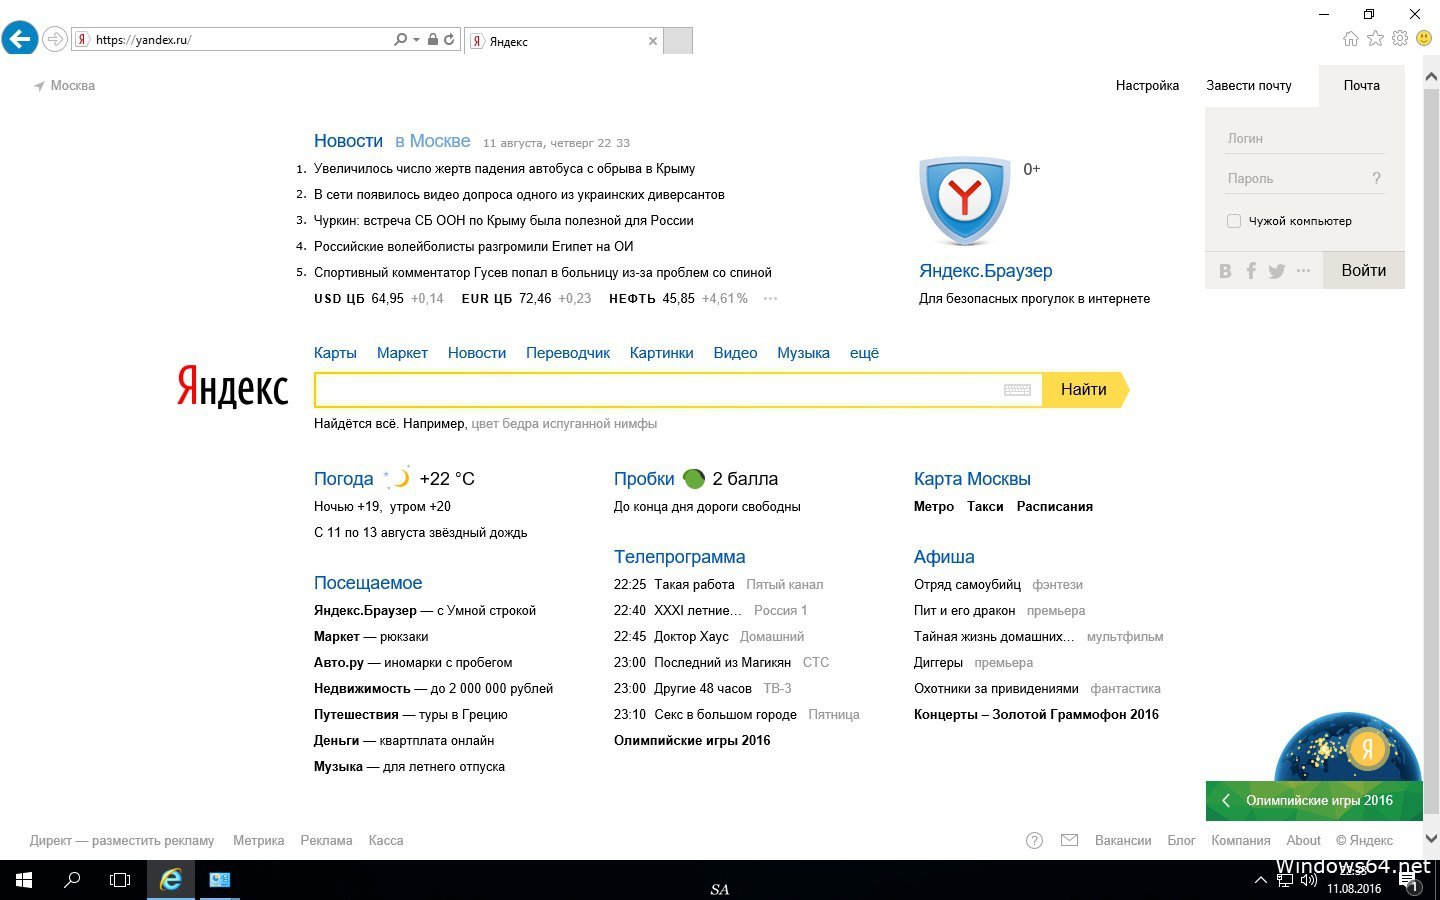Click the green traffic indicator icon
Viewport: 1440px width, 900px height.
pos(693,478)
